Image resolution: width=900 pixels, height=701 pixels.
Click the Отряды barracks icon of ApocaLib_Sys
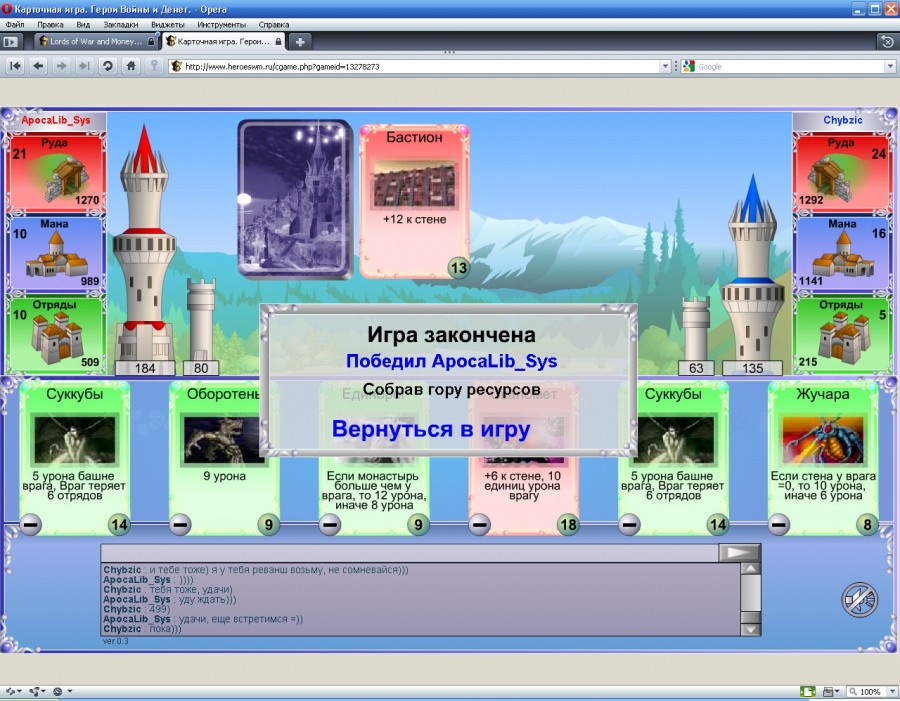56,338
